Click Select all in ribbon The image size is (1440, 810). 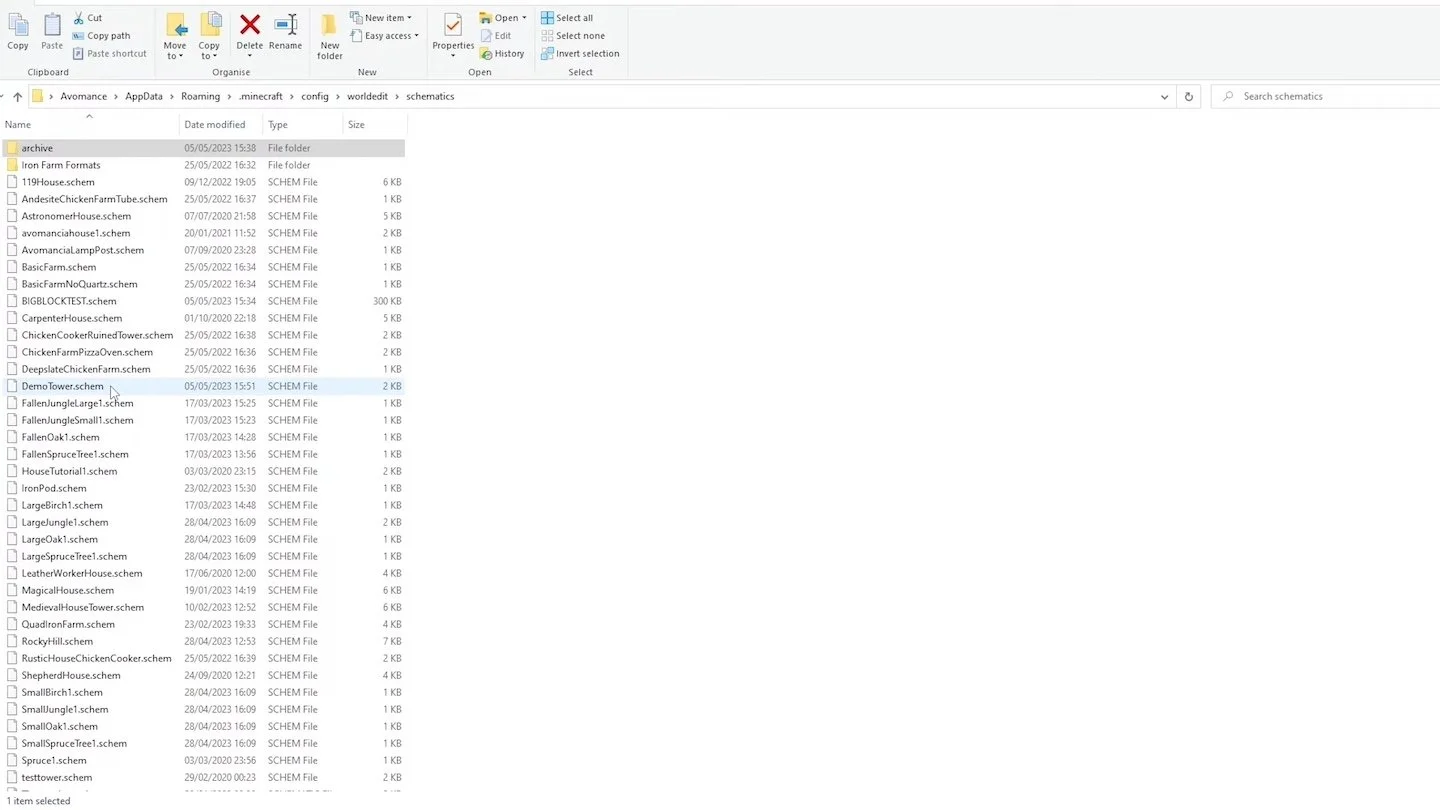point(567,18)
